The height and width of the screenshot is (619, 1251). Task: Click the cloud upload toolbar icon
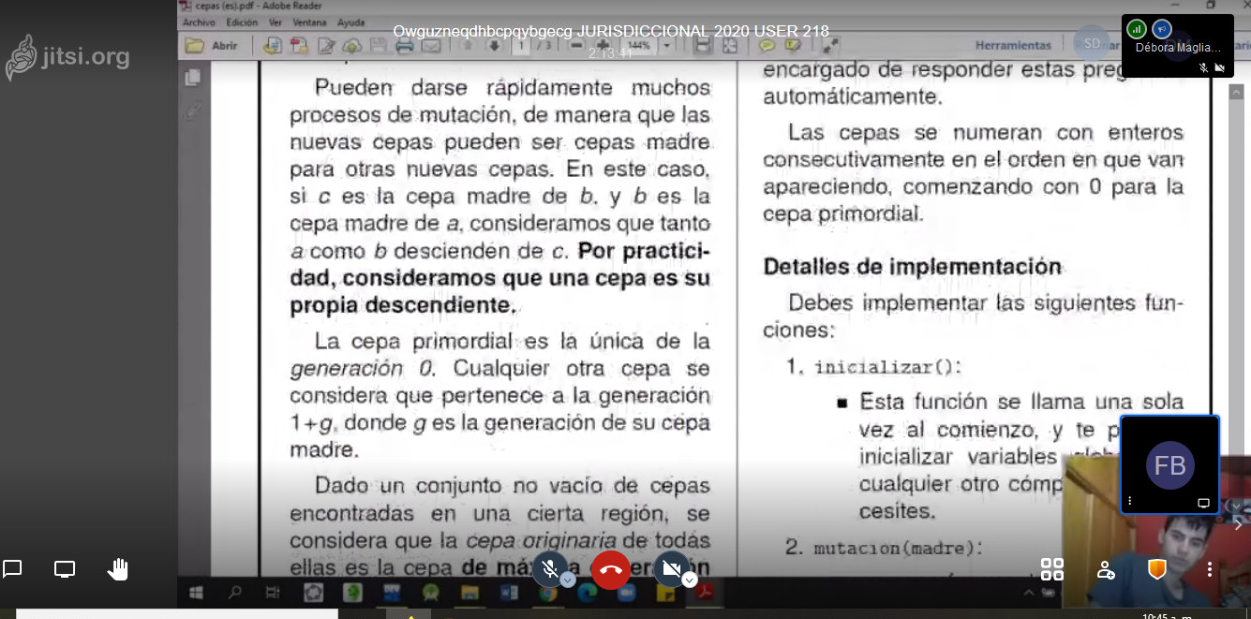tap(352, 45)
